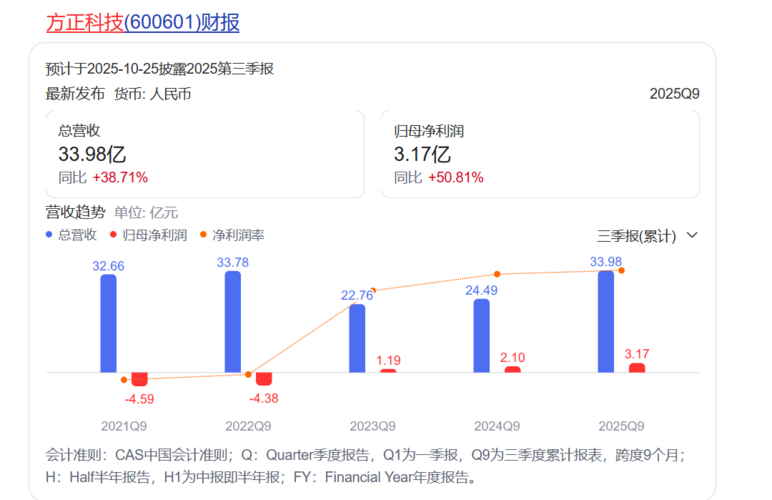
Task: Click the 预计于2025-10-25披露 disclosure notice
Action: click(160, 69)
